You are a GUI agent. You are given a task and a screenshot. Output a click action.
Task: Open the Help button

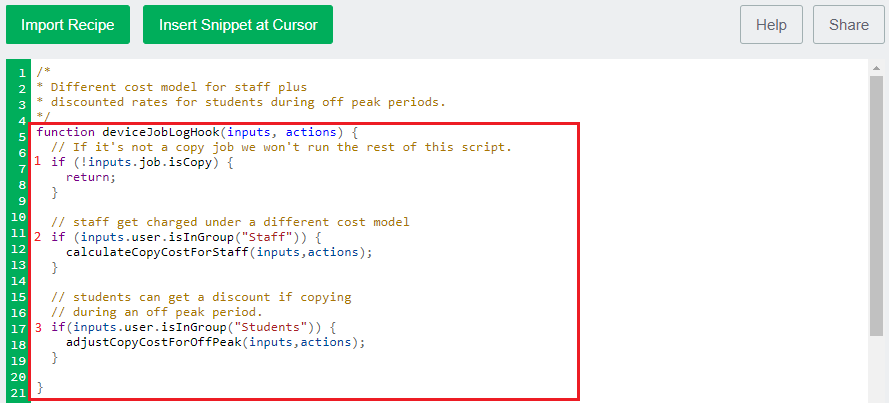tap(771, 25)
